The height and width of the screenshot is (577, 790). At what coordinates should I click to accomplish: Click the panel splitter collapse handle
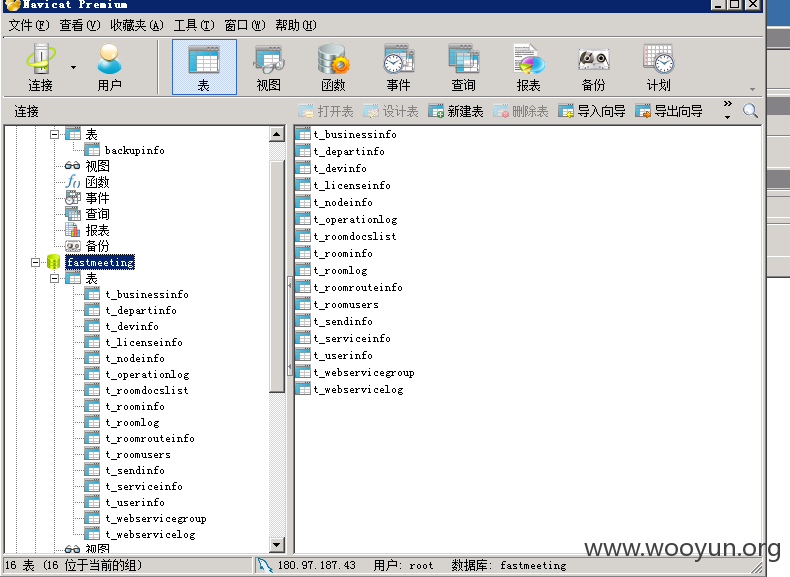click(x=290, y=326)
